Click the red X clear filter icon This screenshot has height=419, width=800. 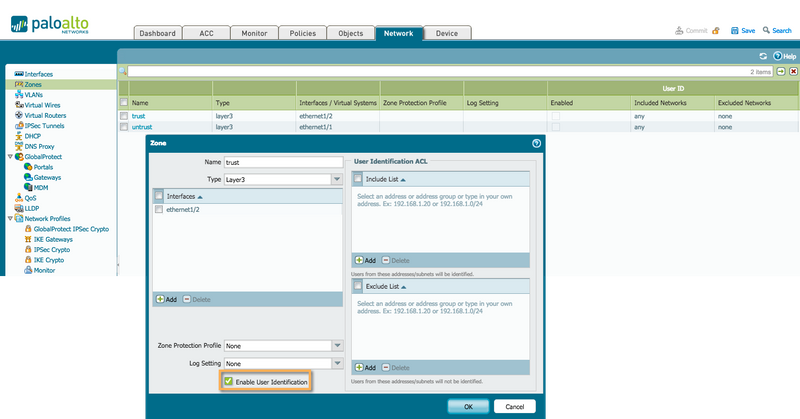coord(793,71)
